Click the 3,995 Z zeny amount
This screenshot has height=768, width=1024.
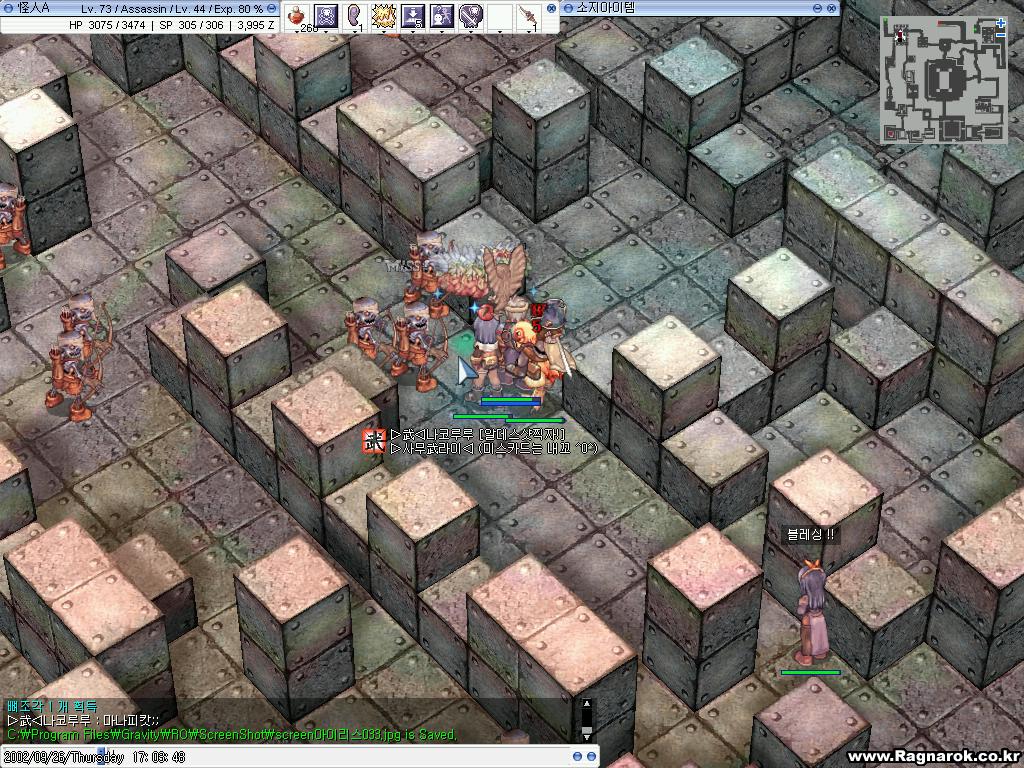tap(256, 25)
